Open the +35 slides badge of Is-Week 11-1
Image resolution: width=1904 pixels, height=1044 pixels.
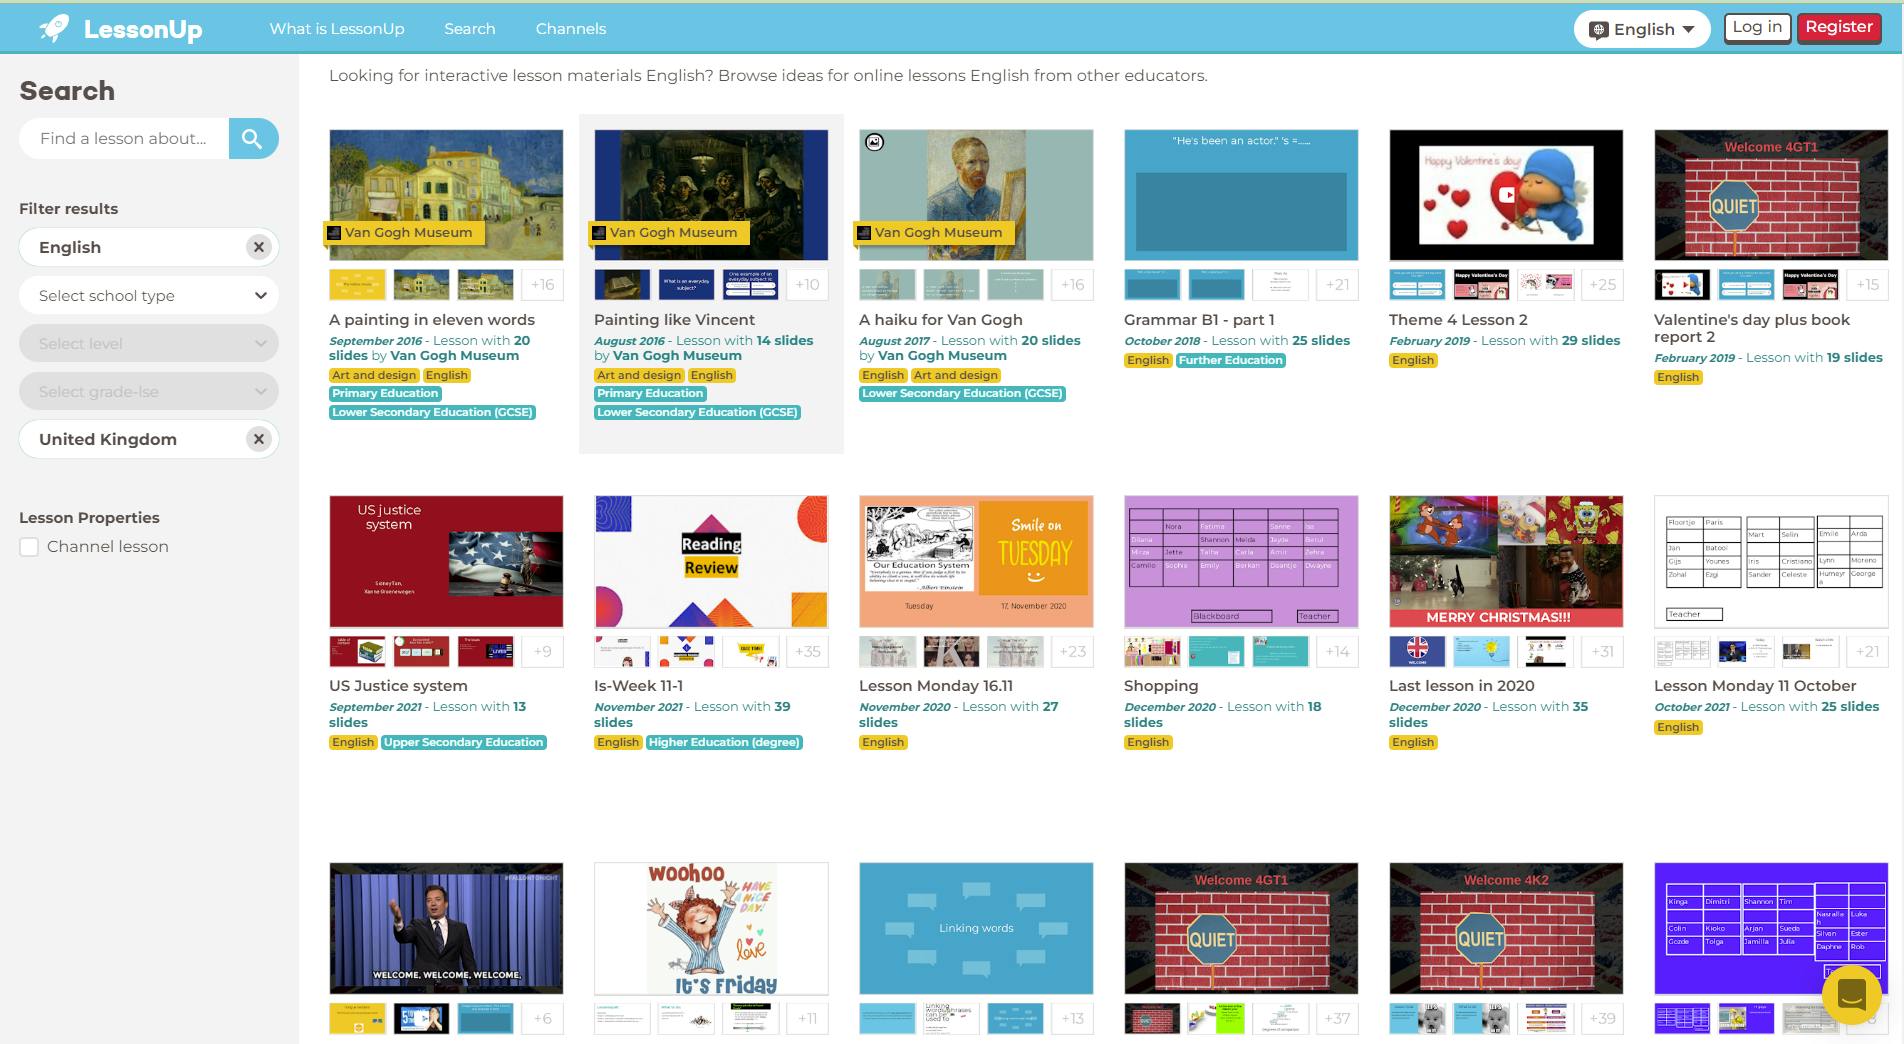807,651
